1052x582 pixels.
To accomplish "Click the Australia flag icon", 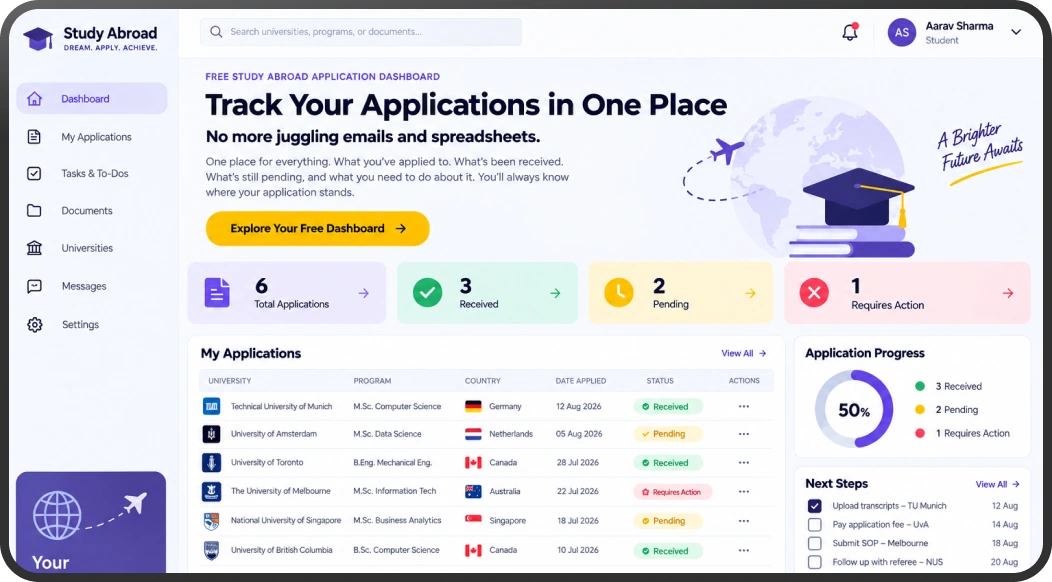I will pos(473,491).
